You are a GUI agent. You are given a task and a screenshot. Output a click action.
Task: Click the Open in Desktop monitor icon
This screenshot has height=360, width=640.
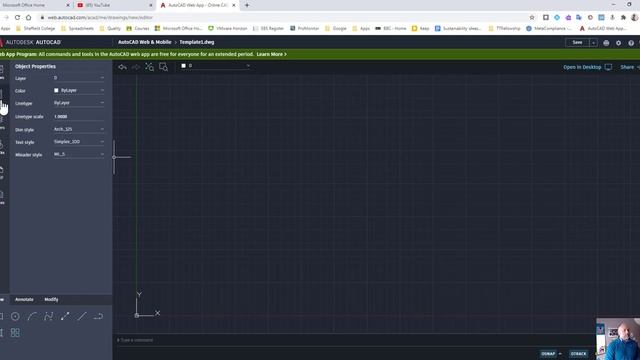pos(608,67)
